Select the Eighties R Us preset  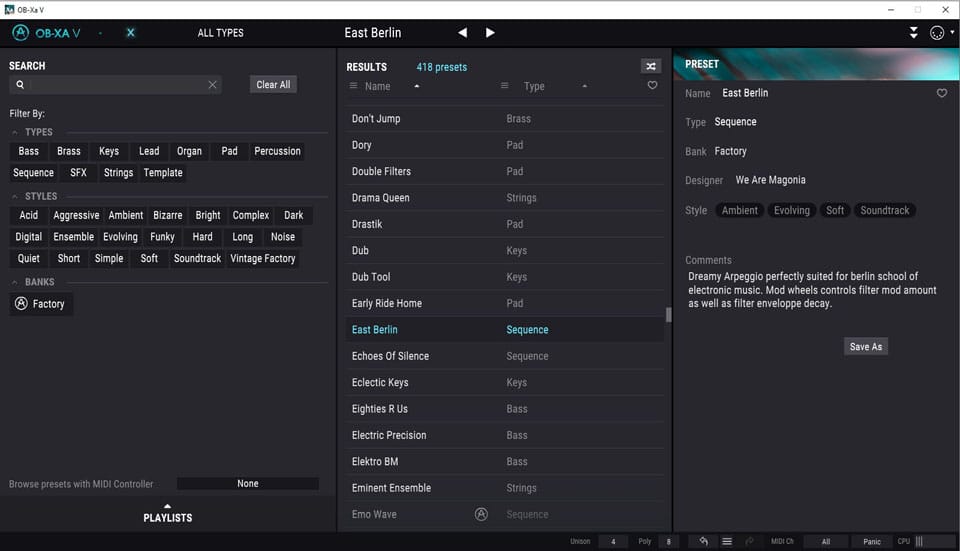[504, 408]
